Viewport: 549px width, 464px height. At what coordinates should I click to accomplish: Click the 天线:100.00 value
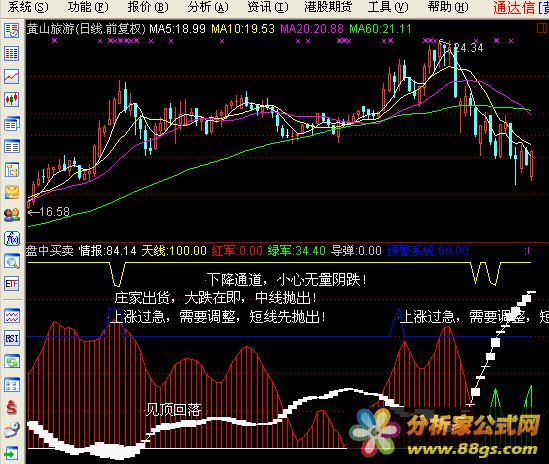click(174, 251)
